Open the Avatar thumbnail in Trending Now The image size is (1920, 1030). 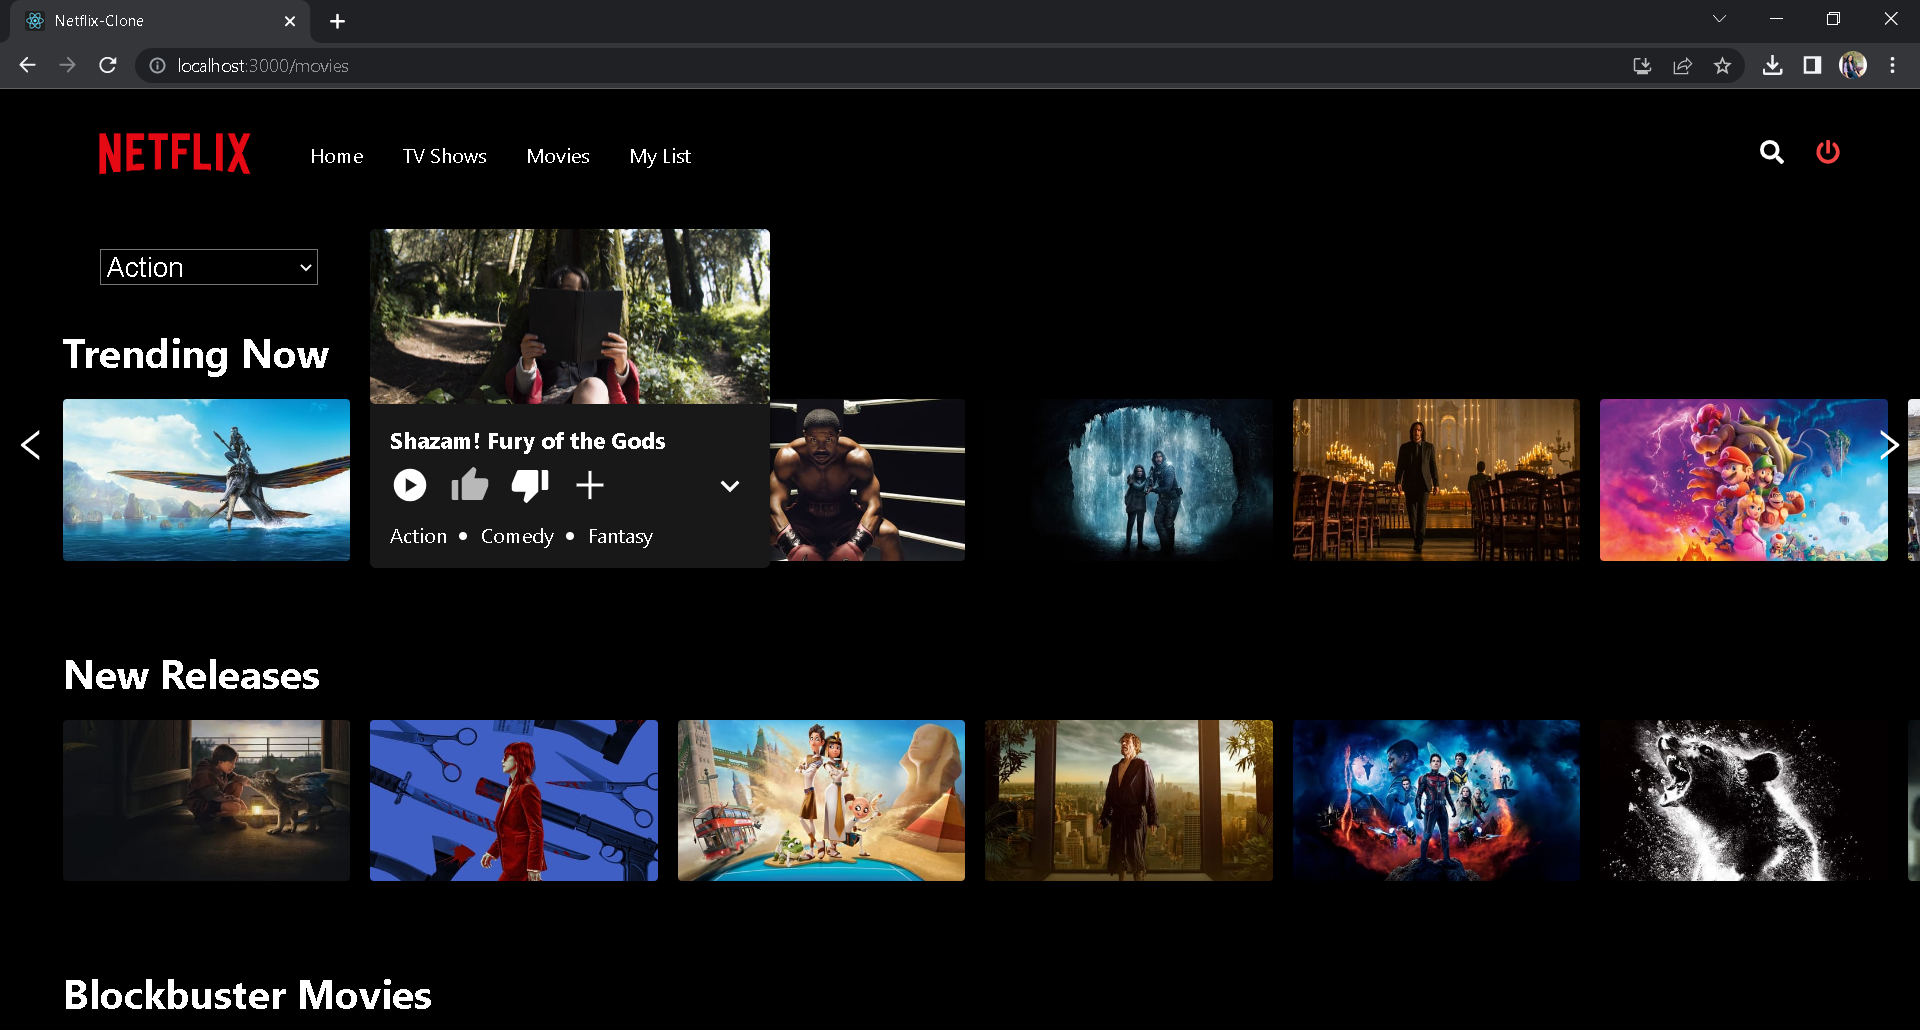click(206, 480)
